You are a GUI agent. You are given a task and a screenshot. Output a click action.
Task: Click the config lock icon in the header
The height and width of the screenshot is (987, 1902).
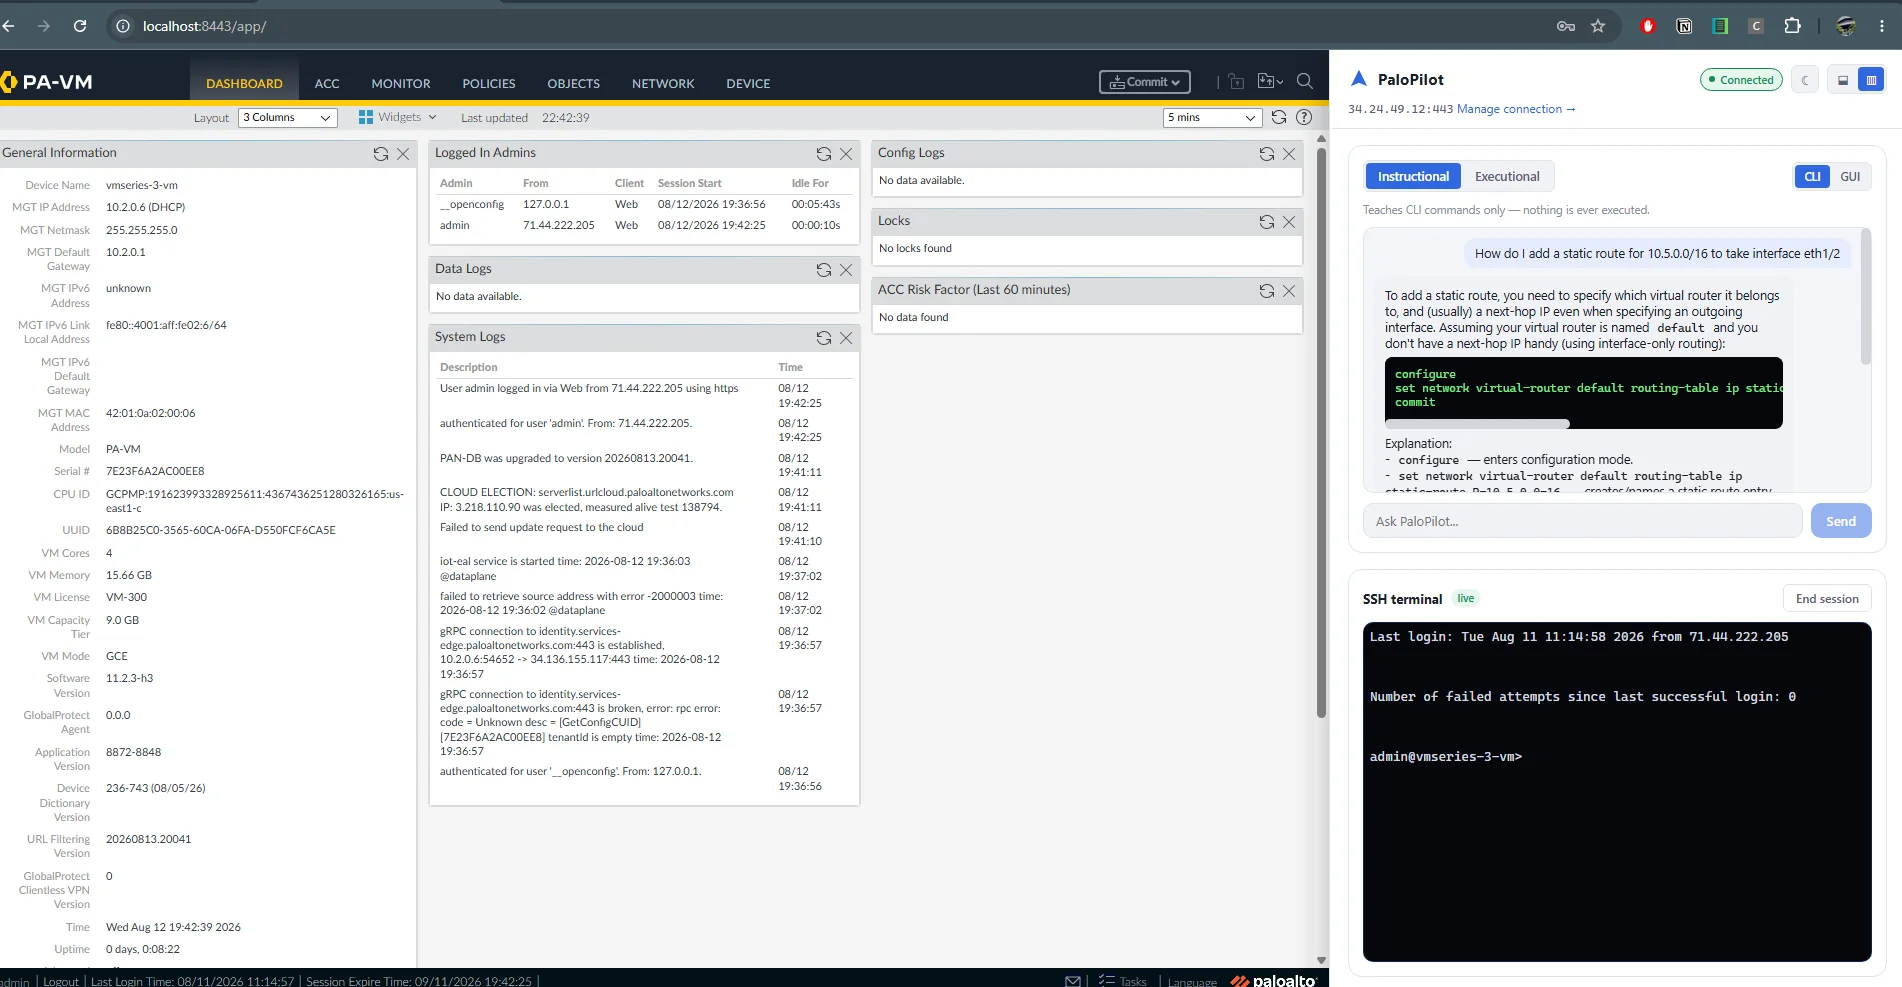click(x=1236, y=82)
